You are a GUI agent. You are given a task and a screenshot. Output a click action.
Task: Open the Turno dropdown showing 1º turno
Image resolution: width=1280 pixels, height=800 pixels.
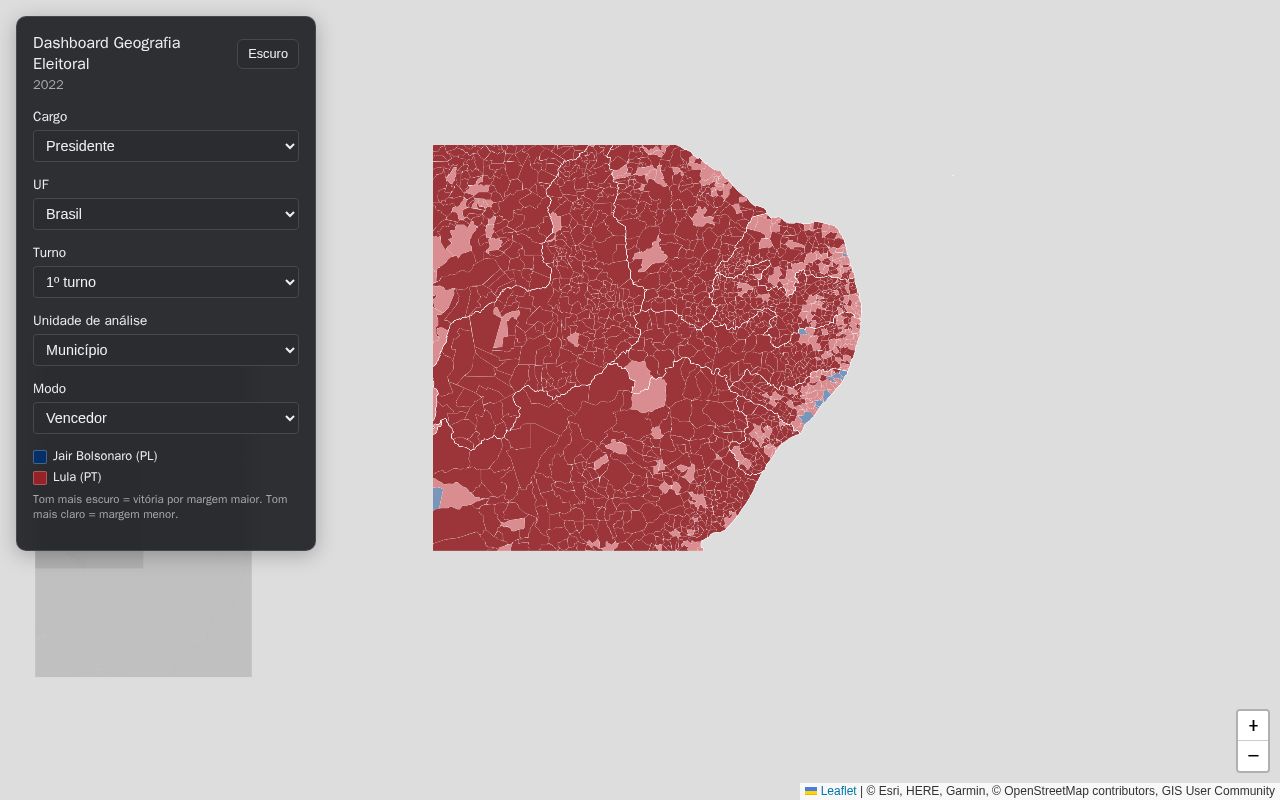click(166, 282)
